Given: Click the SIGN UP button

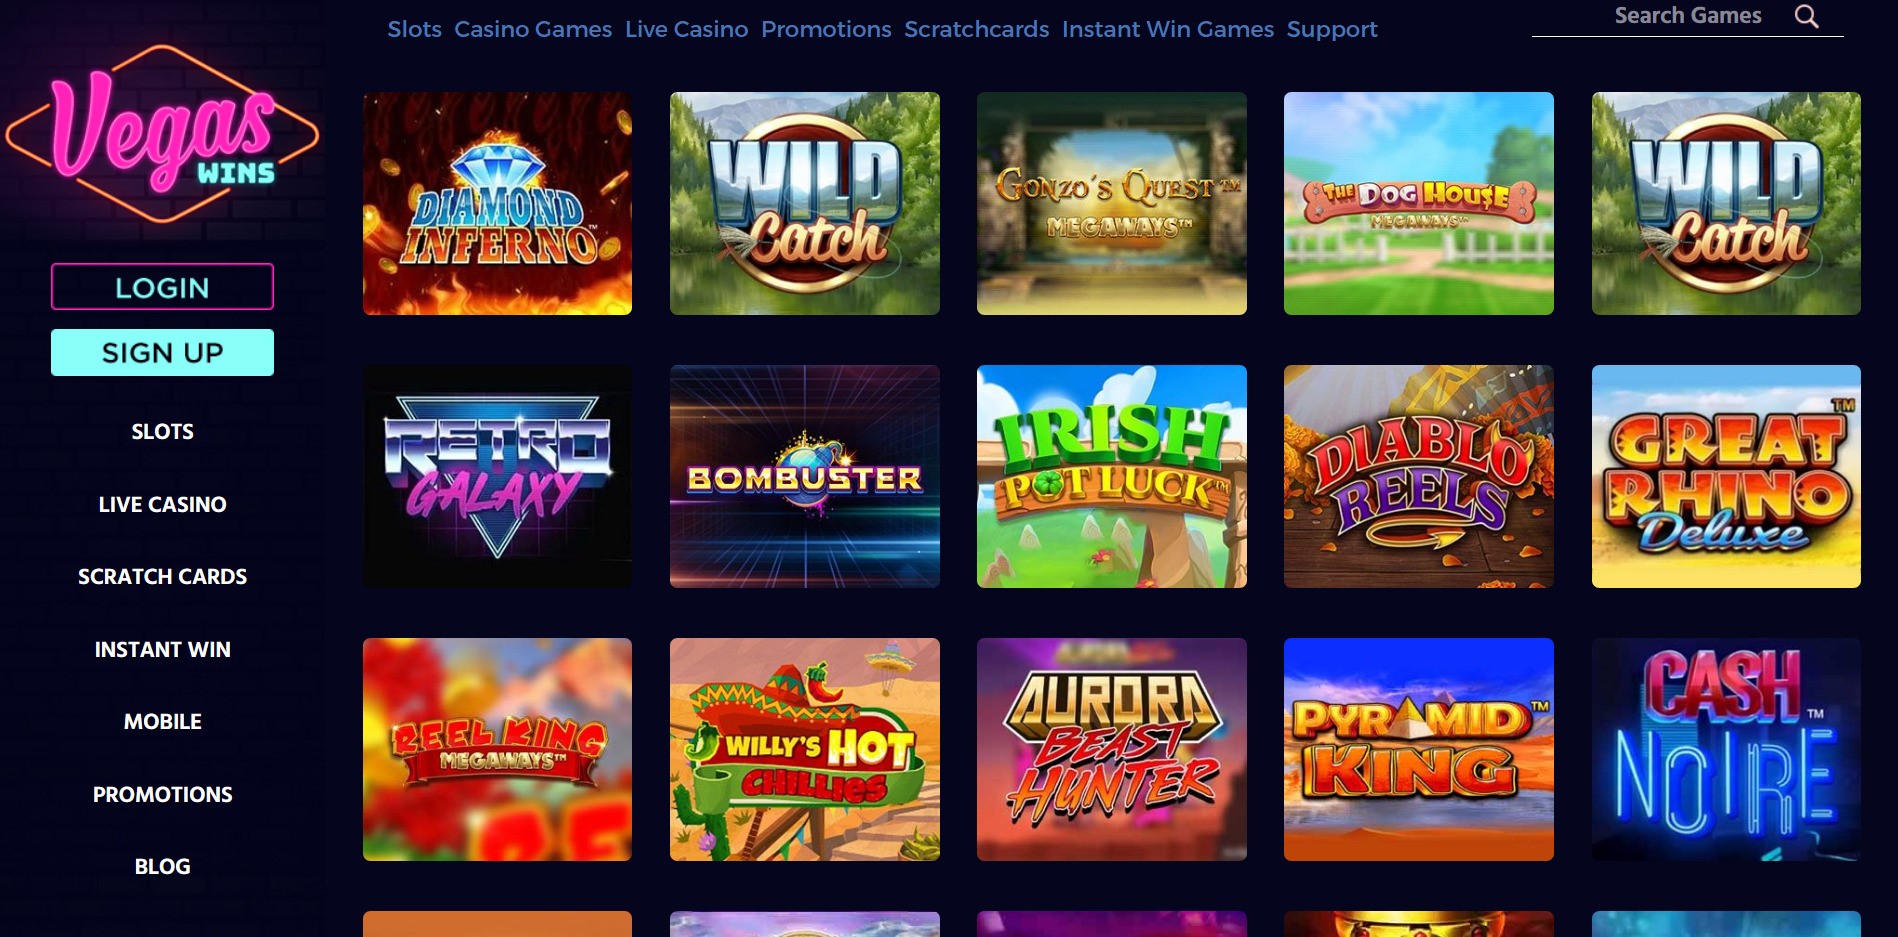Looking at the screenshot, I should click(162, 352).
